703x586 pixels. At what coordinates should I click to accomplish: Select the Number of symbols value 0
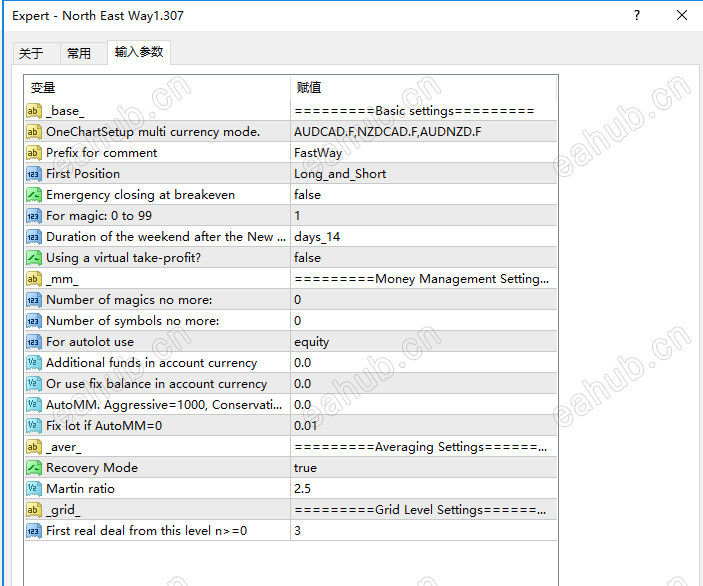(x=424, y=321)
